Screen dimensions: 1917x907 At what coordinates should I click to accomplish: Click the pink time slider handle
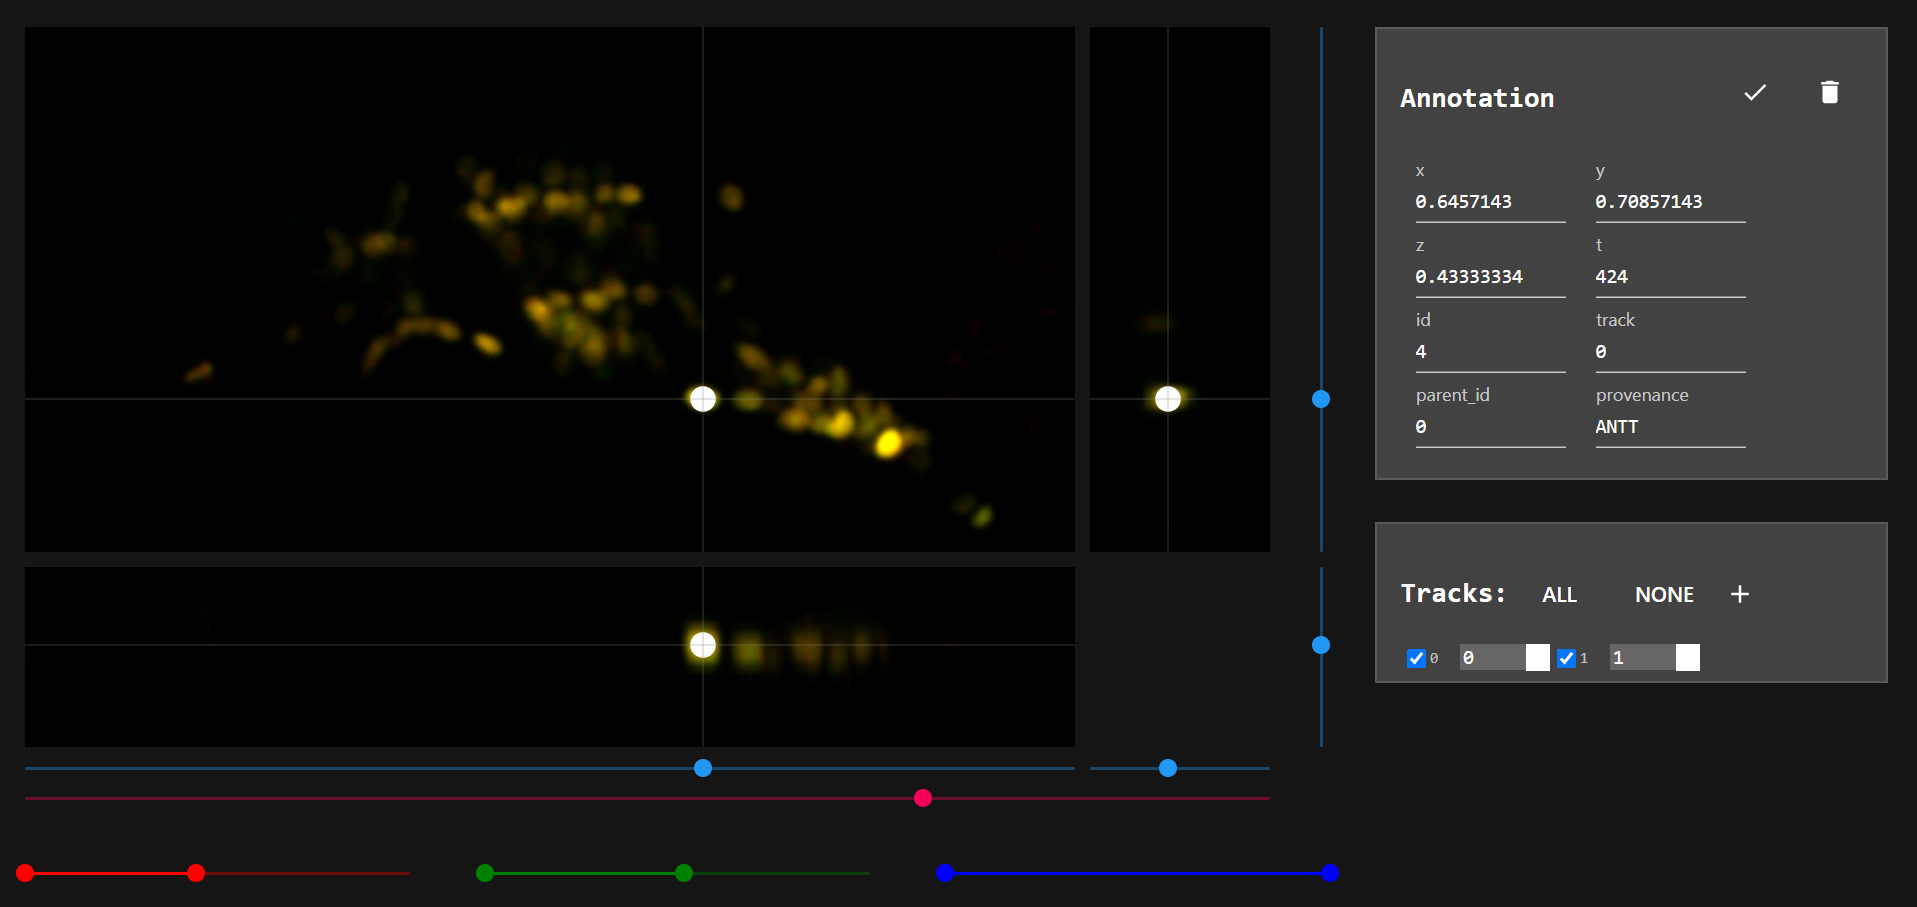click(923, 798)
